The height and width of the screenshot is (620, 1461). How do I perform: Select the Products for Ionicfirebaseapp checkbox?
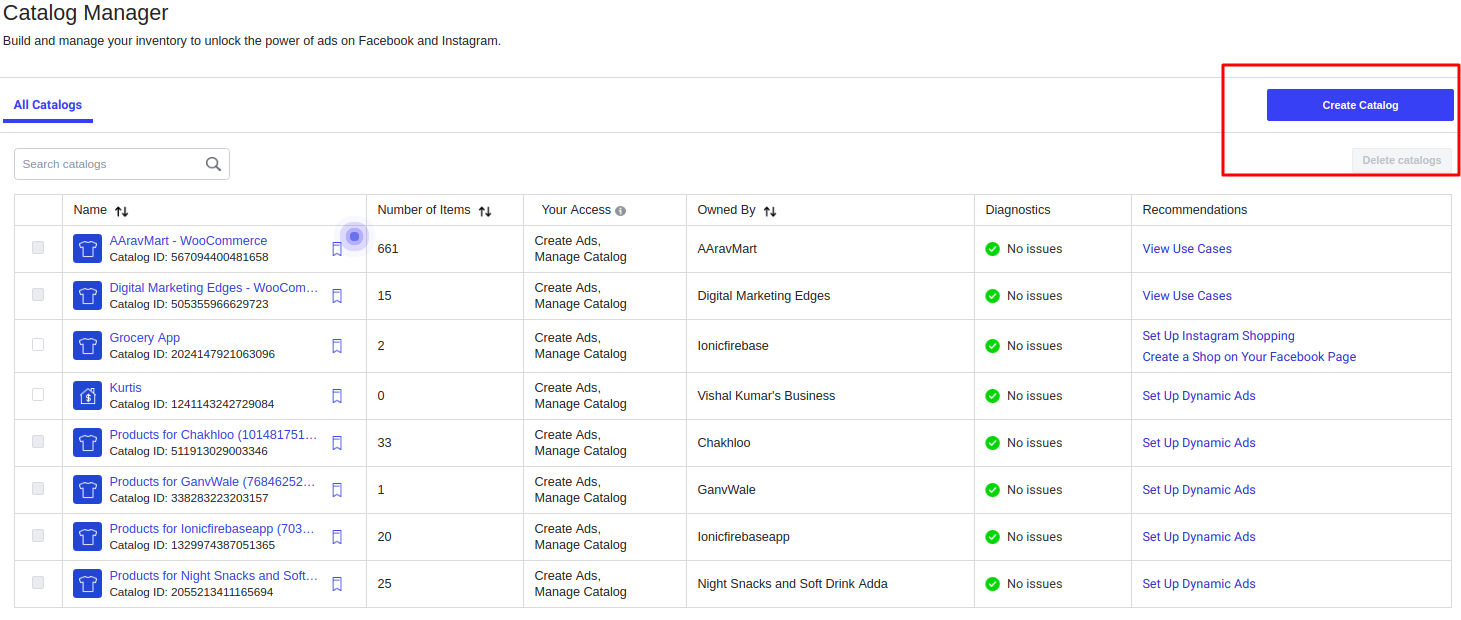[x=38, y=535]
